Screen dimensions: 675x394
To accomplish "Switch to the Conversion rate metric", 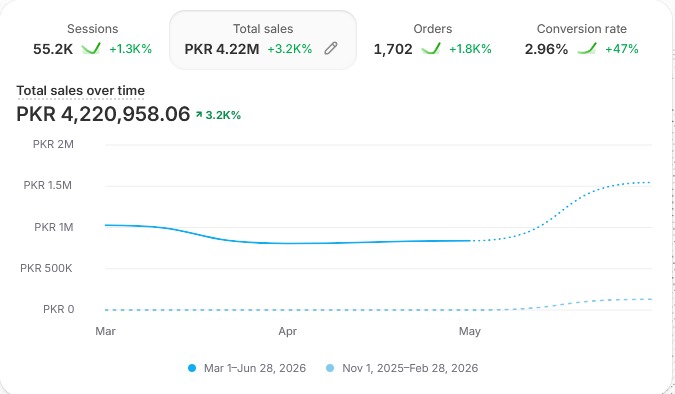I will [x=582, y=40].
